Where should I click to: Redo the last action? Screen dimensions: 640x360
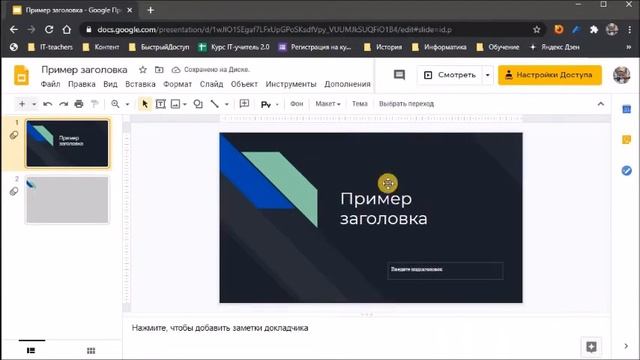pos(63,104)
